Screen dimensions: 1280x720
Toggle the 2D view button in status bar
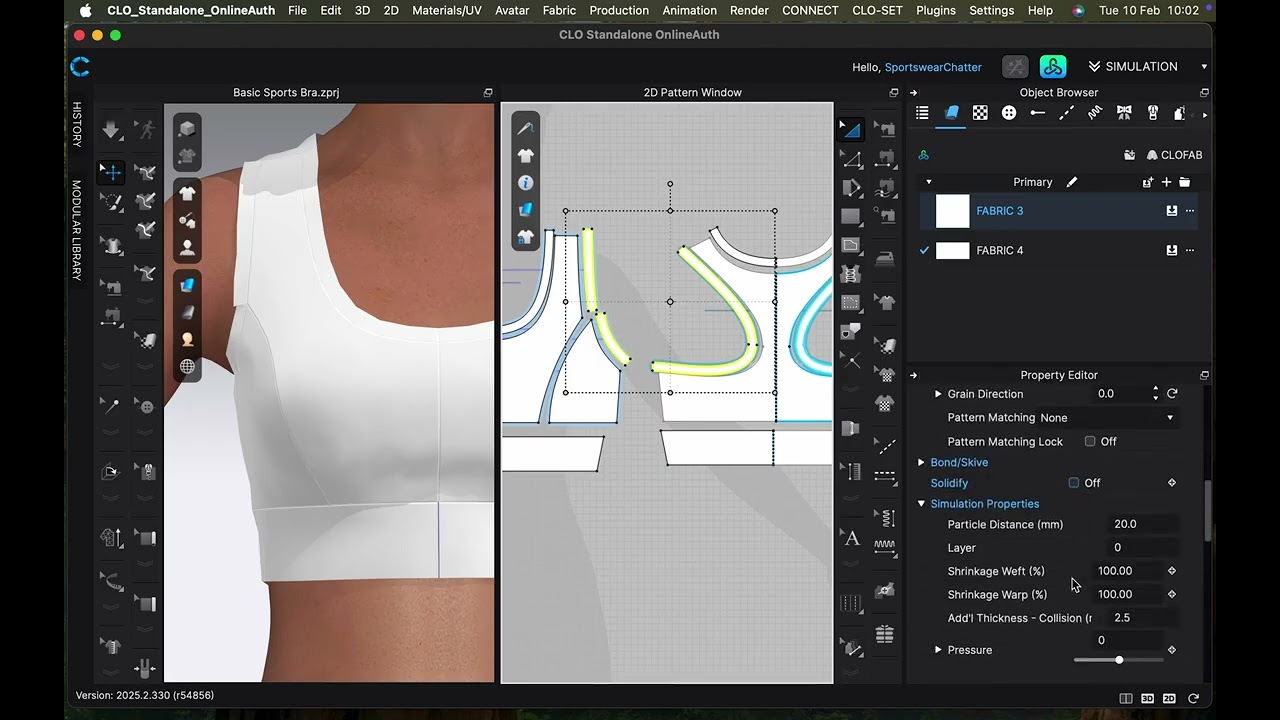[x=1170, y=698]
